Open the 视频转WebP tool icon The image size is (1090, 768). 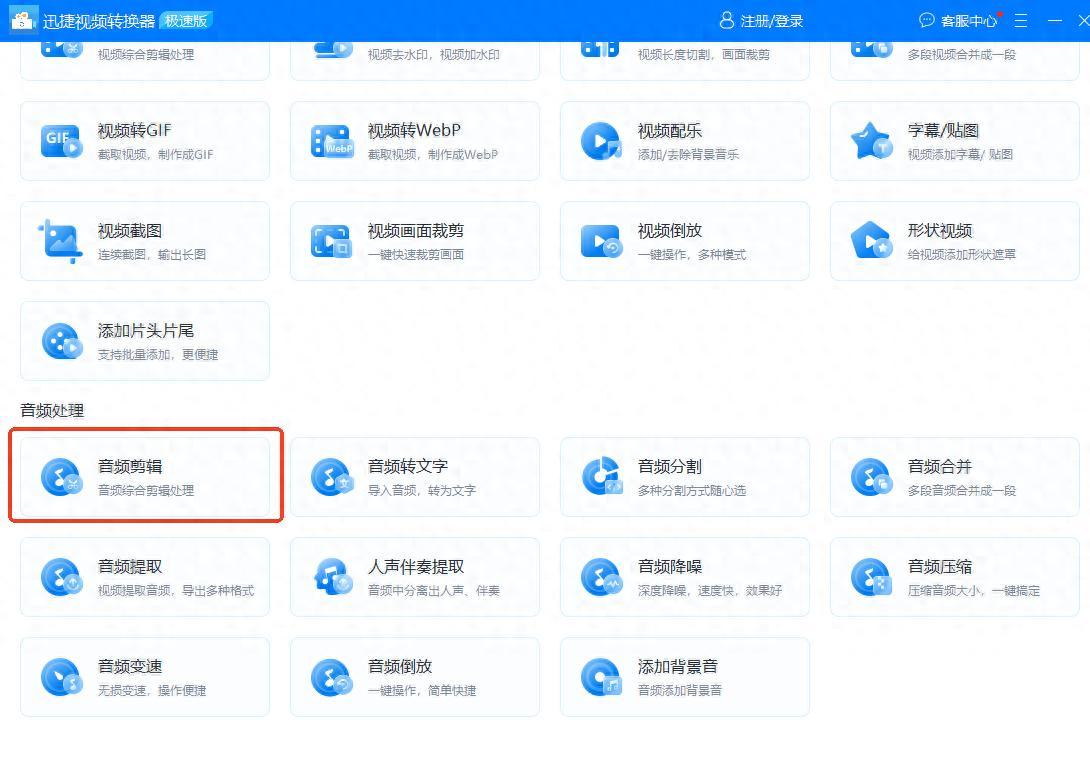click(331, 141)
